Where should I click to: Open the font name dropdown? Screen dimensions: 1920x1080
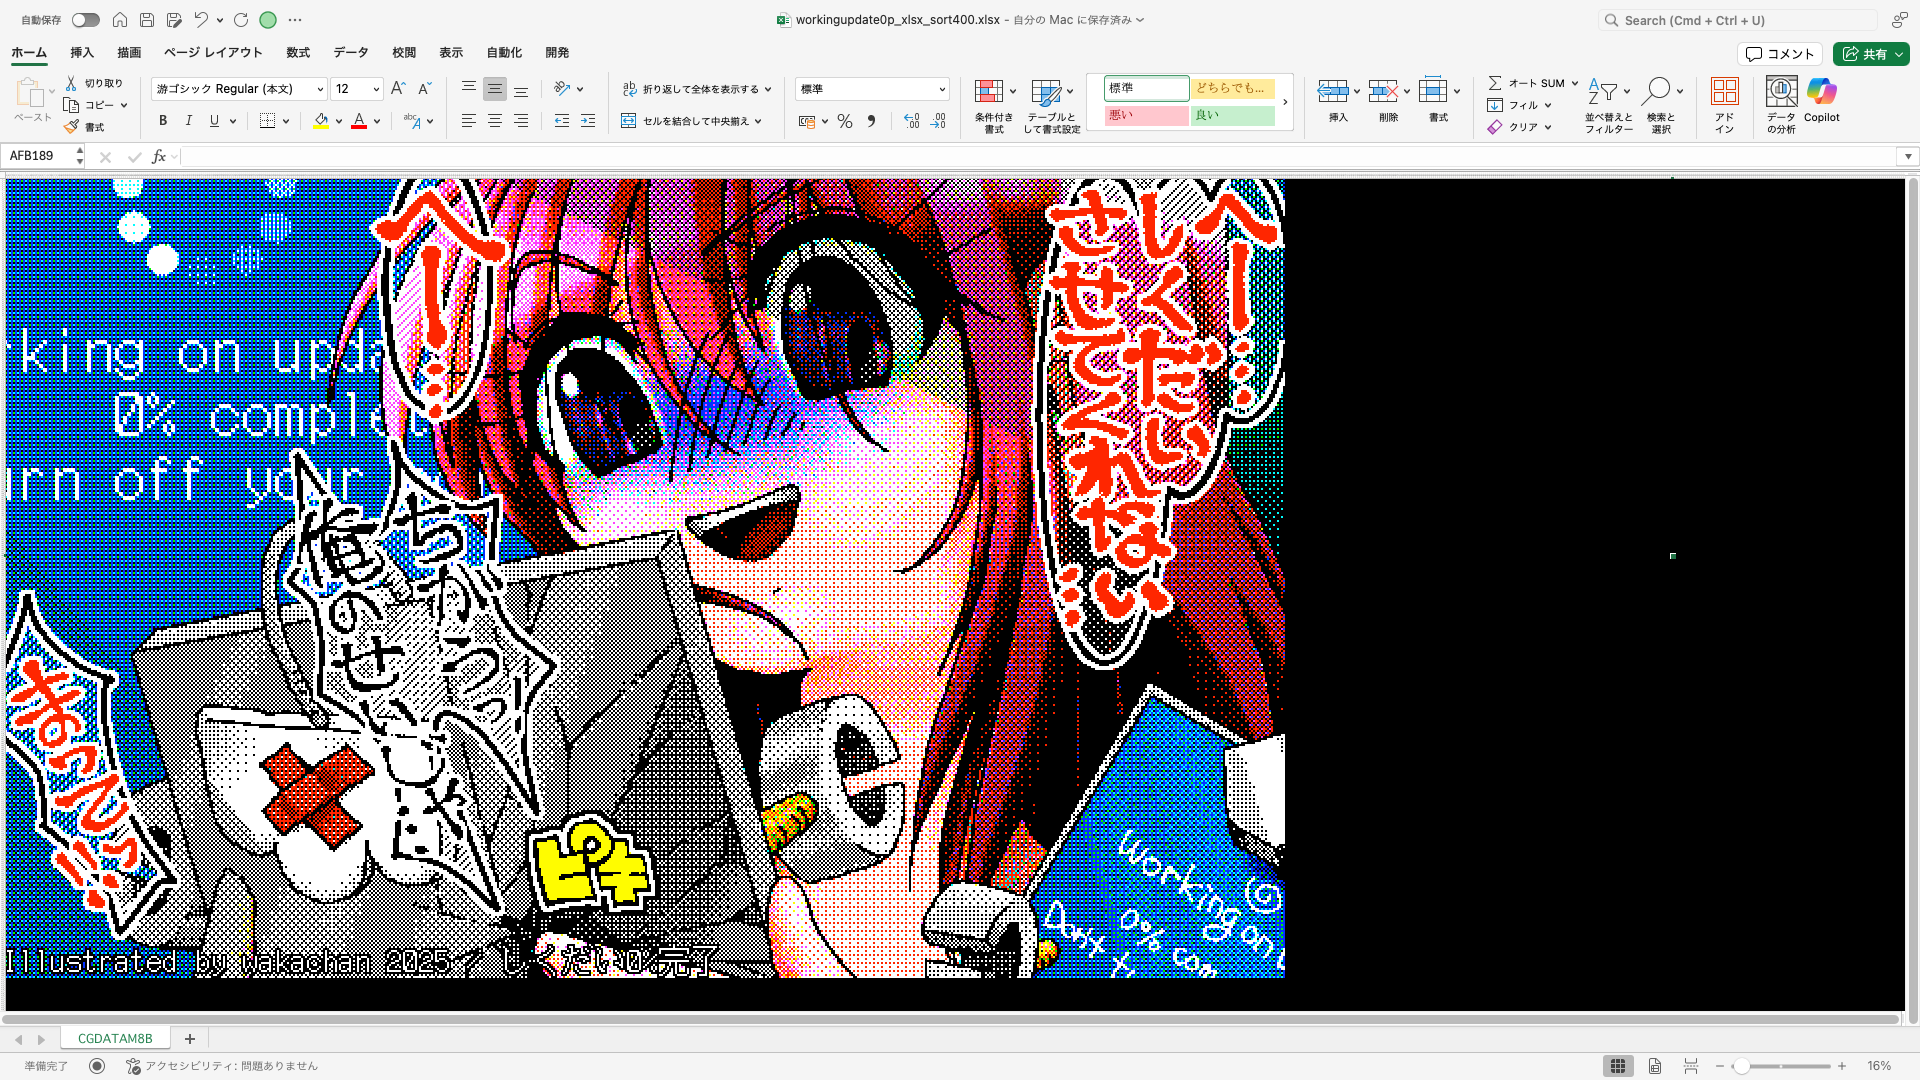320,89
